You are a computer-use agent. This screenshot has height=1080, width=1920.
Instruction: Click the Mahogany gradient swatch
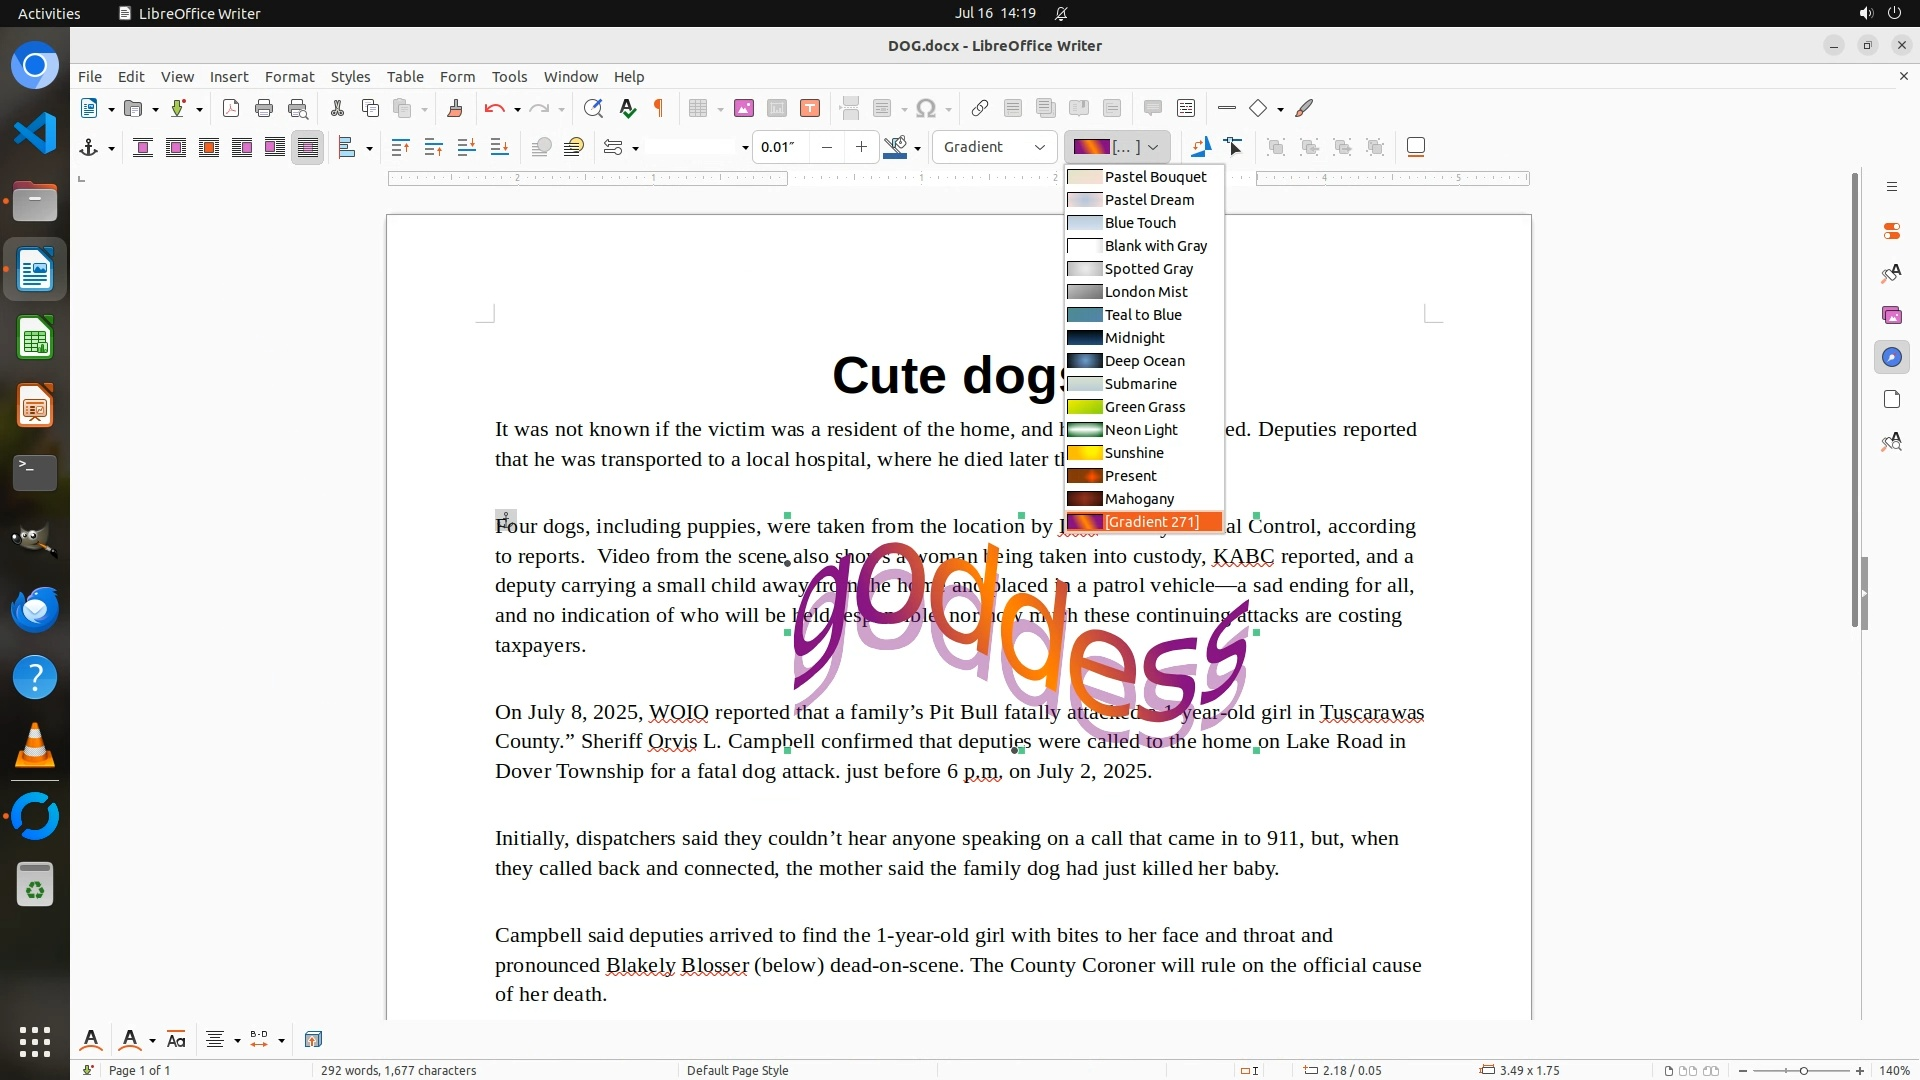[x=1085, y=499]
